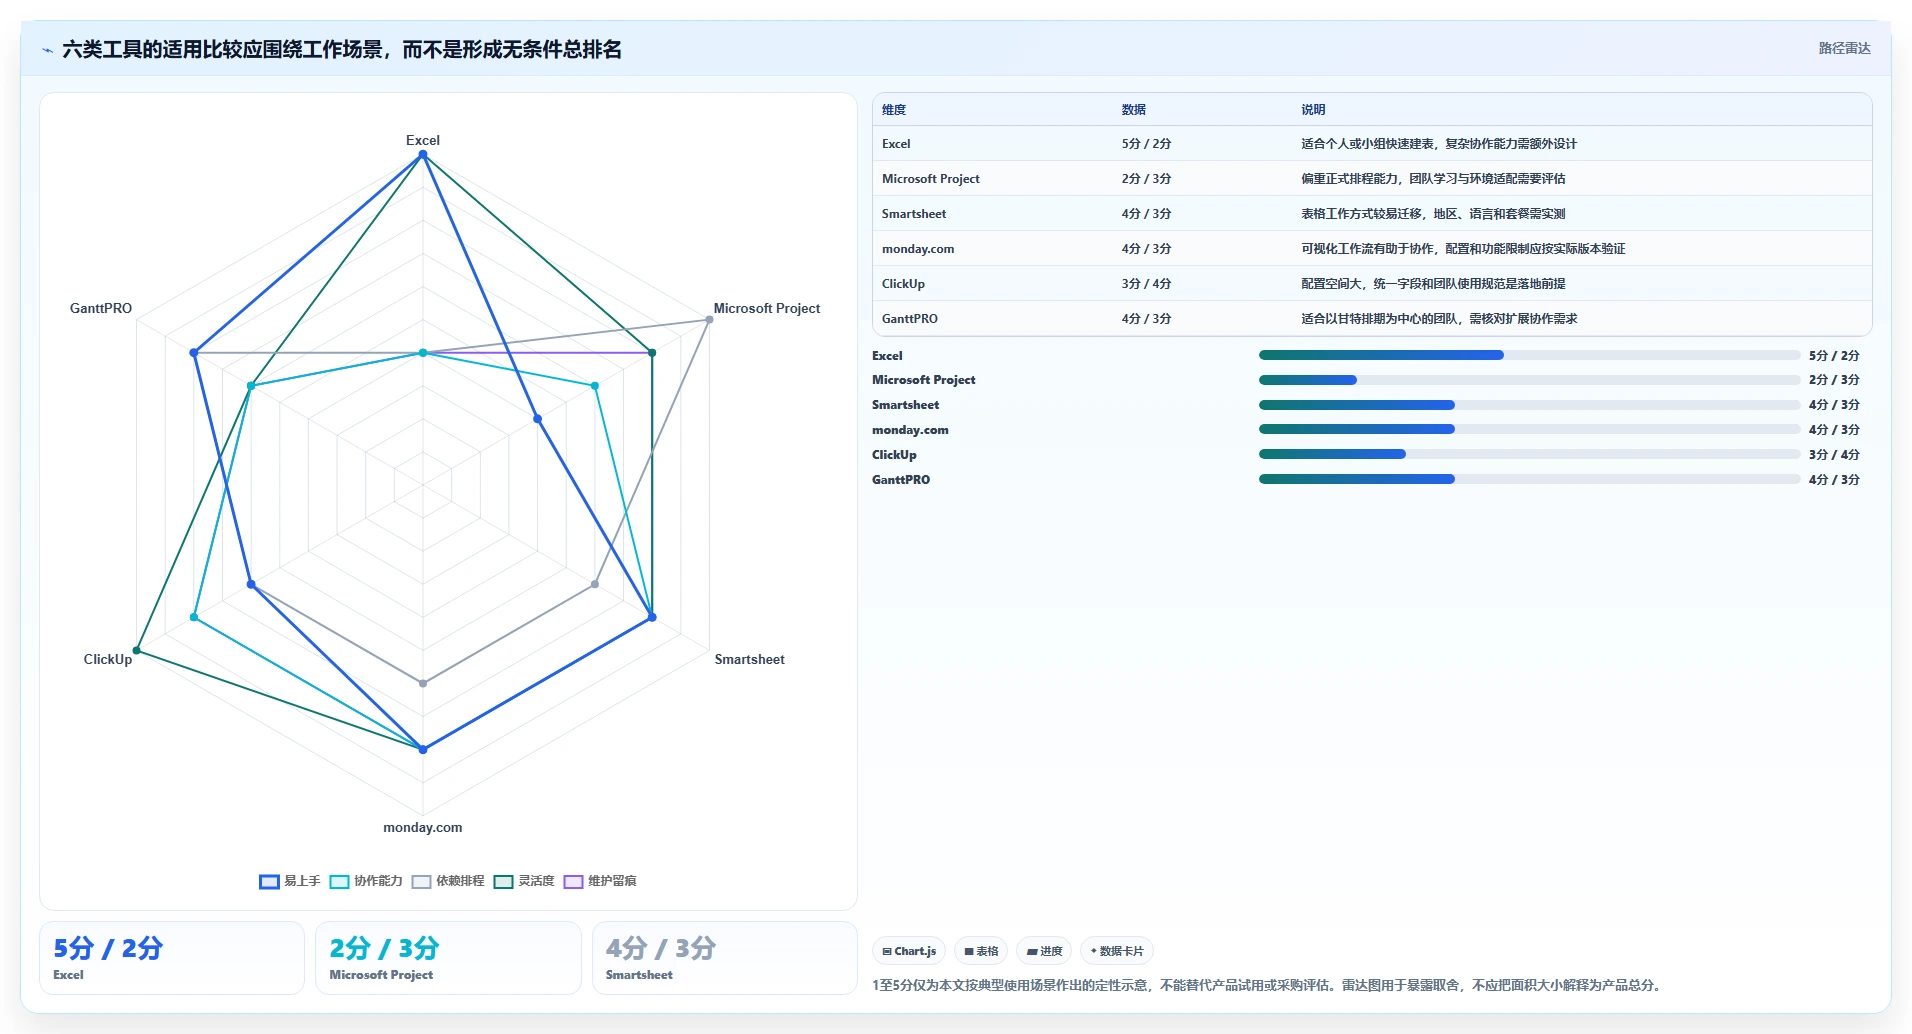Click the 表格 chip

coord(981,951)
